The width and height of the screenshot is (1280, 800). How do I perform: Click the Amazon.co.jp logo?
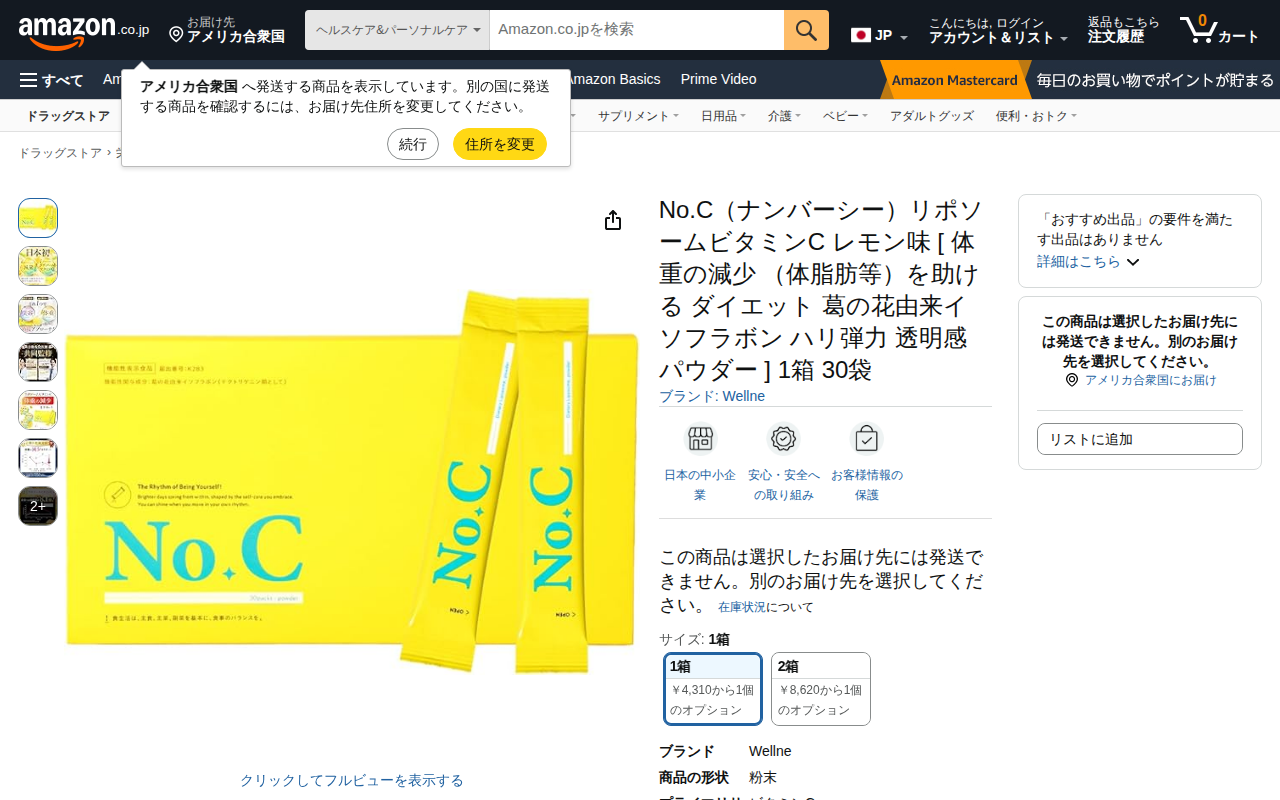pyautogui.click(x=84, y=31)
